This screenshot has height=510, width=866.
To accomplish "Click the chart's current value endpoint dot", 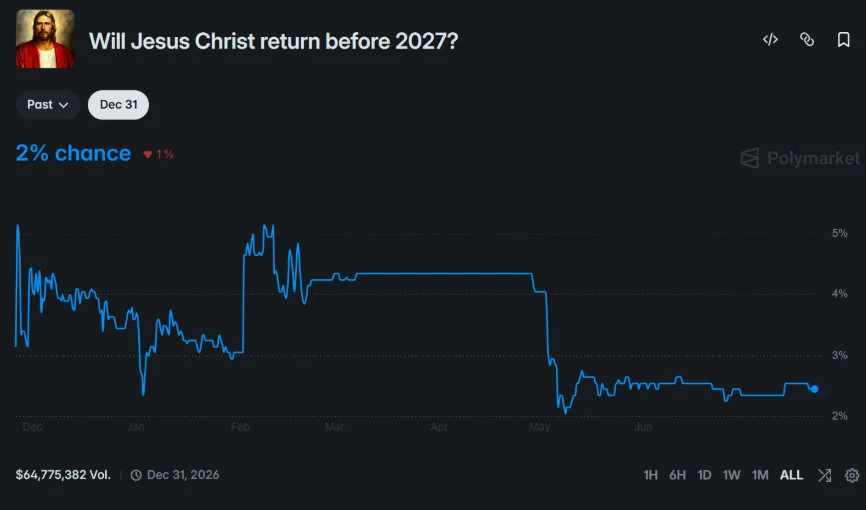I will (x=815, y=389).
